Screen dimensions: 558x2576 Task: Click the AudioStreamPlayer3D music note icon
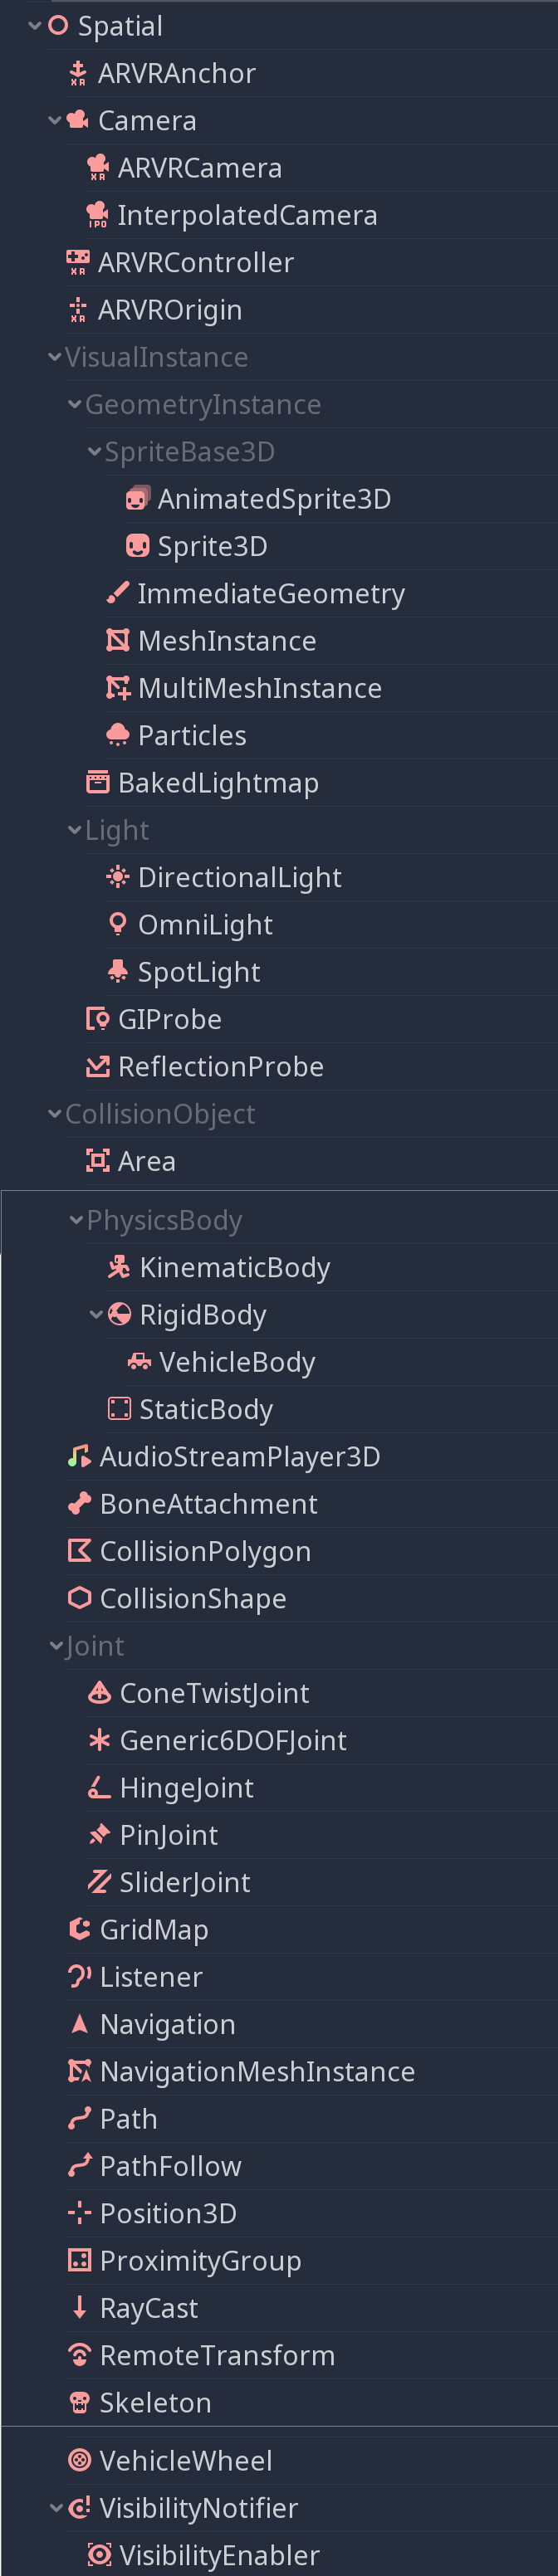coord(79,1457)
